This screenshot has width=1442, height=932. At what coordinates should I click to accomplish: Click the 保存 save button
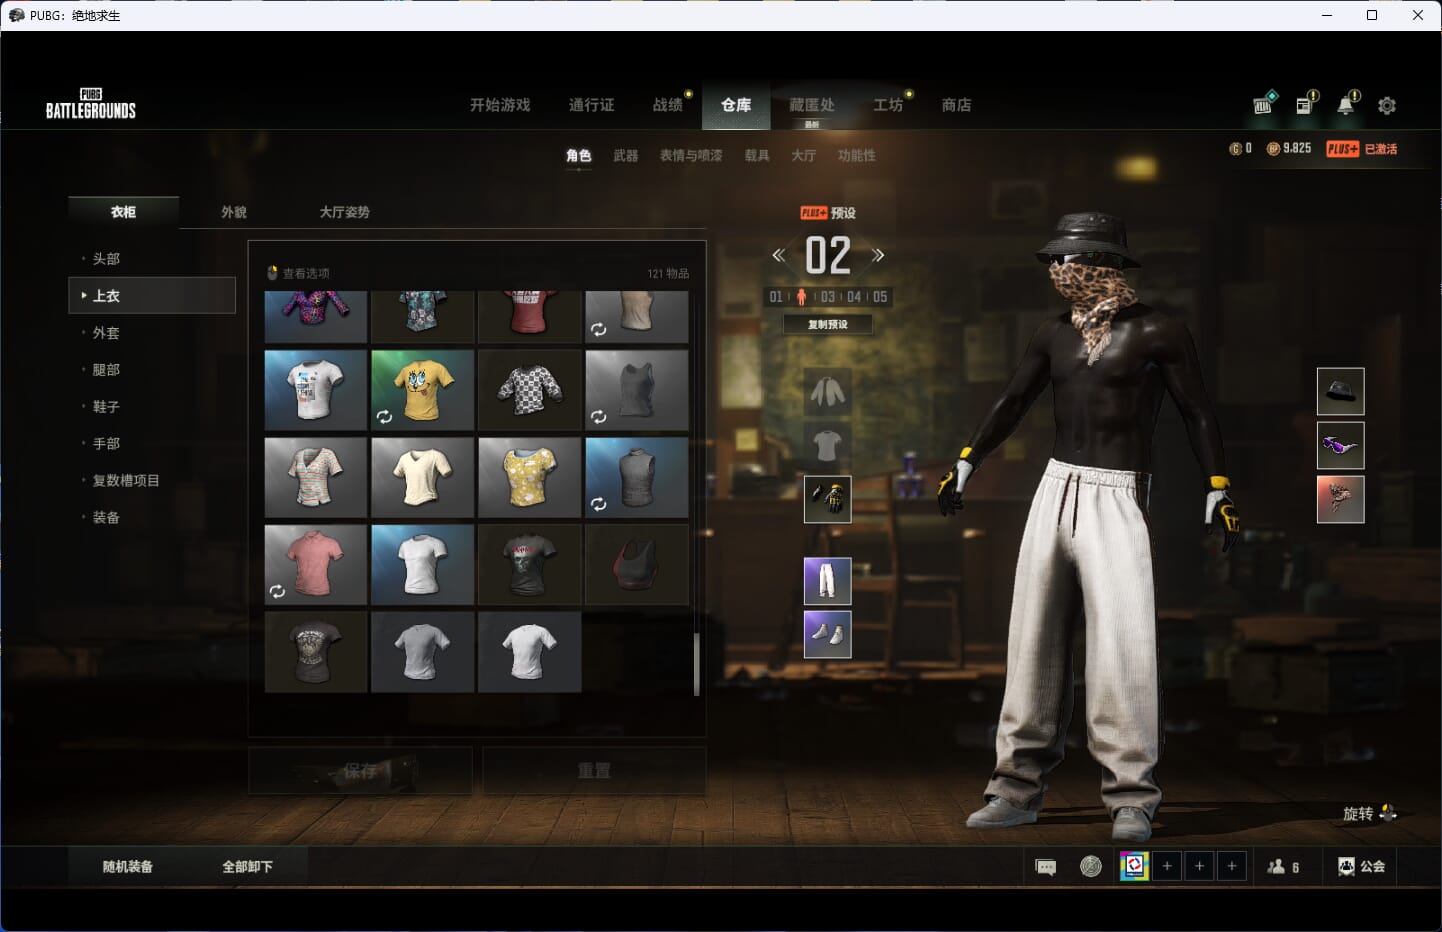tap(360, 771)
